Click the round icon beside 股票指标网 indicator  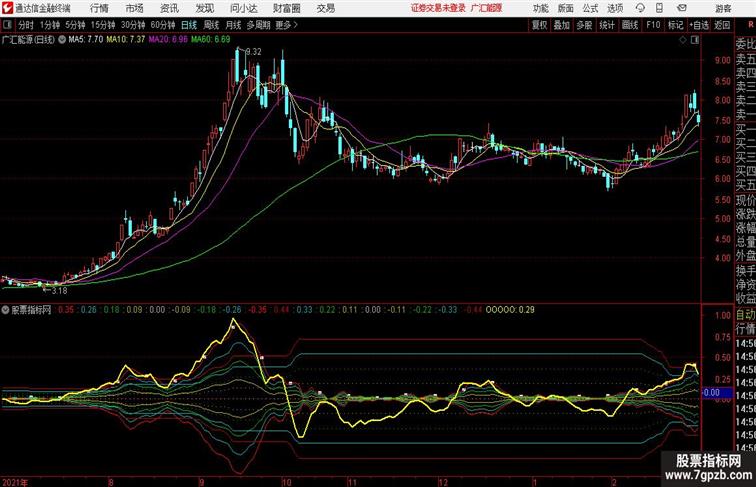tap(5, 310)
